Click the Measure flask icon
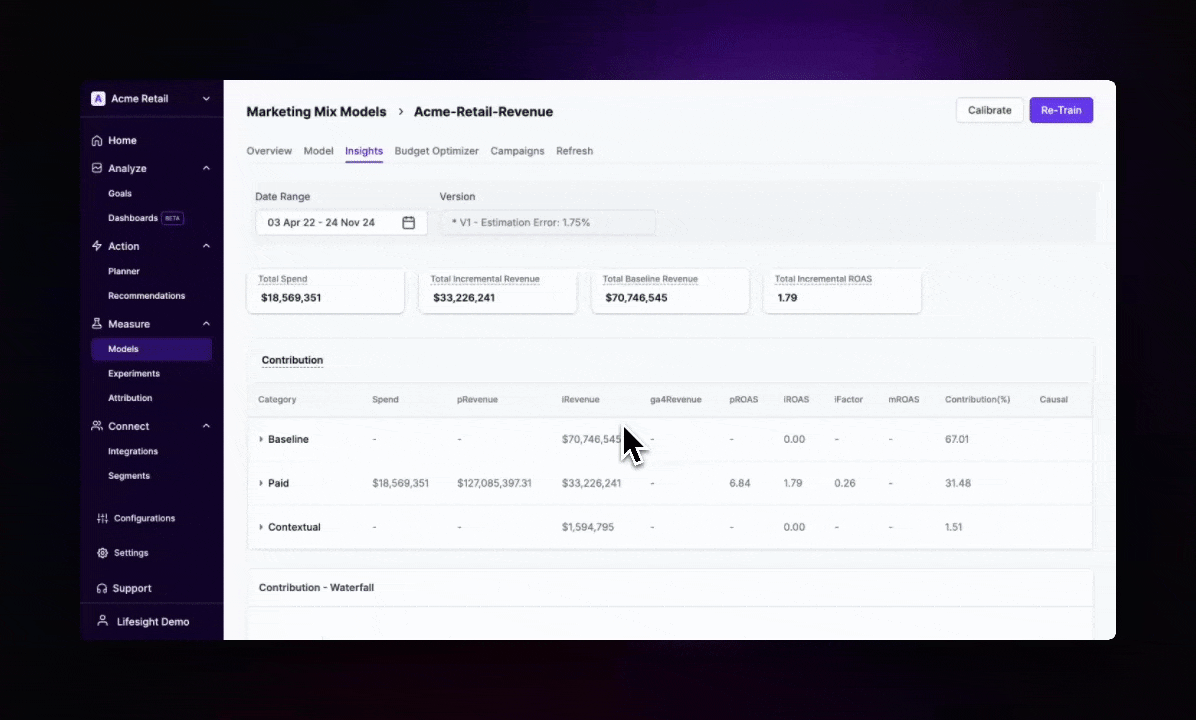This screenshot has width=1196, height=720. [97, 323]
